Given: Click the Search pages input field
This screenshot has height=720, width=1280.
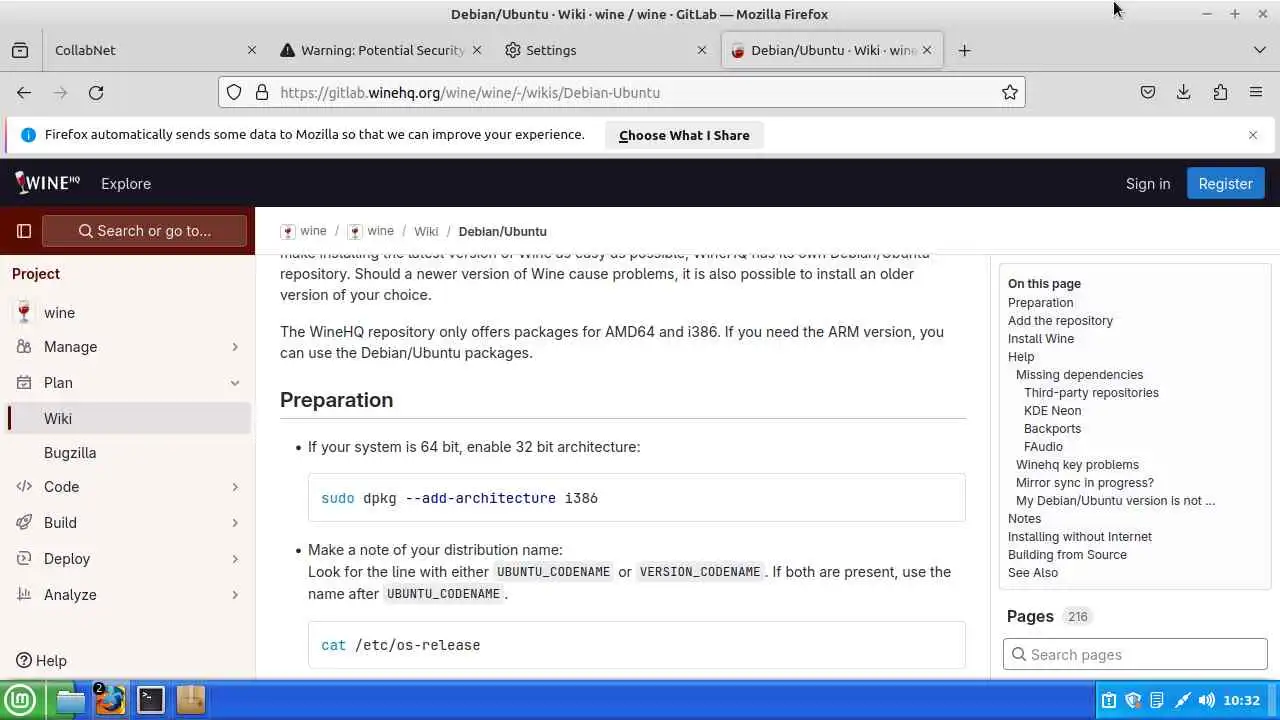Looking at the screenshot, I should coord(1135,654).
